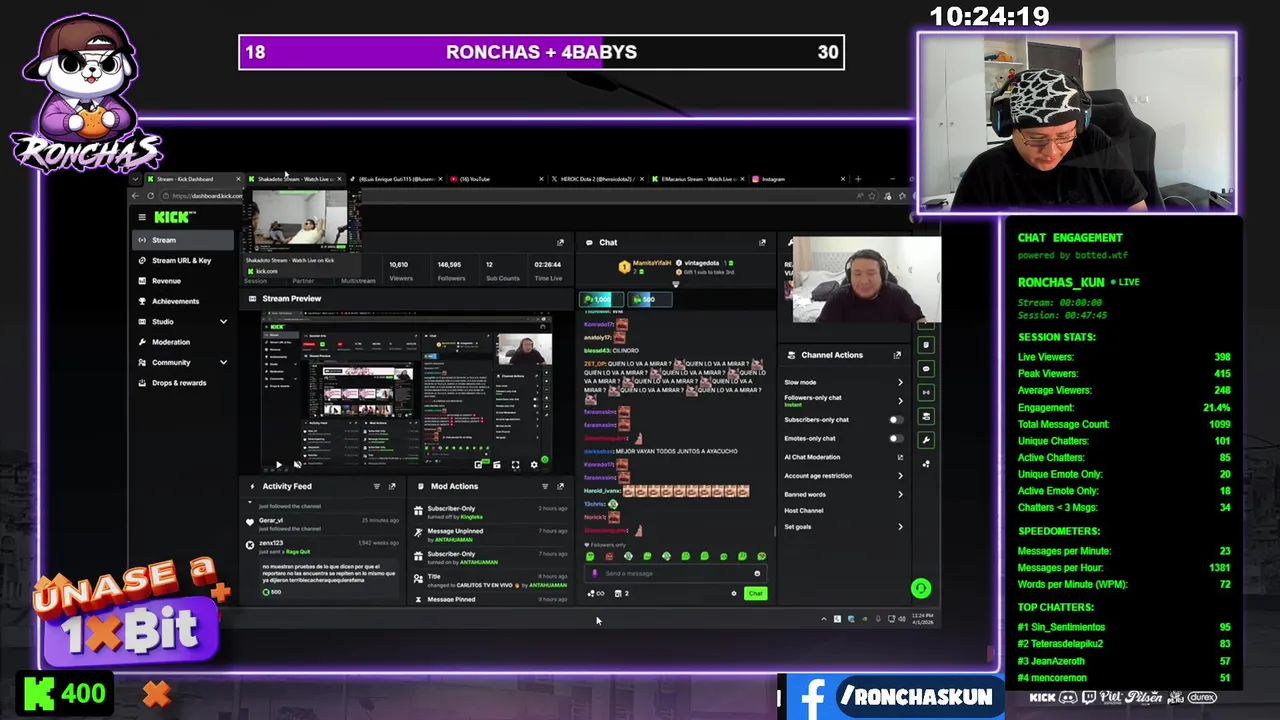Click the Stream Preview video thumbnail
This screenshot has width=1280, height=720.
[x=407, y=390]
